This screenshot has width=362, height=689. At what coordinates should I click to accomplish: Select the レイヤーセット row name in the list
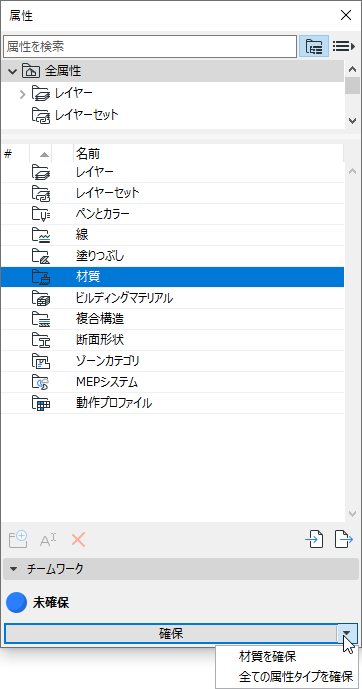[x=108, y=193]
